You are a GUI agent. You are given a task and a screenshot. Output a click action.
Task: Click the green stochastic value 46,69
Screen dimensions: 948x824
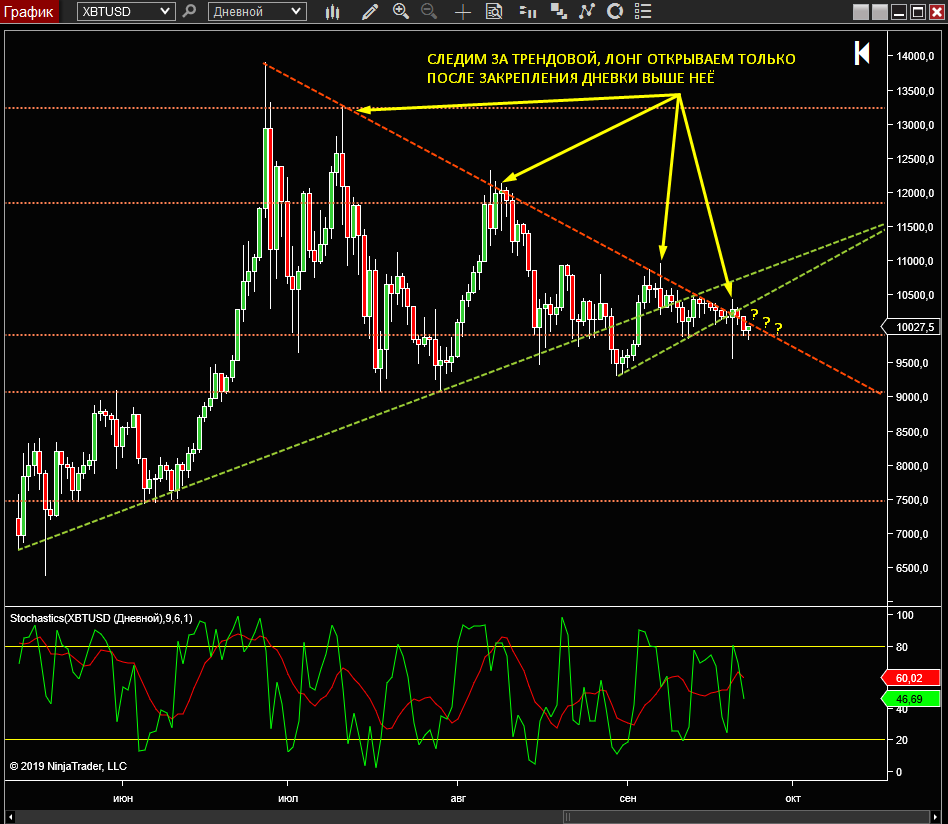coord(911,699)
